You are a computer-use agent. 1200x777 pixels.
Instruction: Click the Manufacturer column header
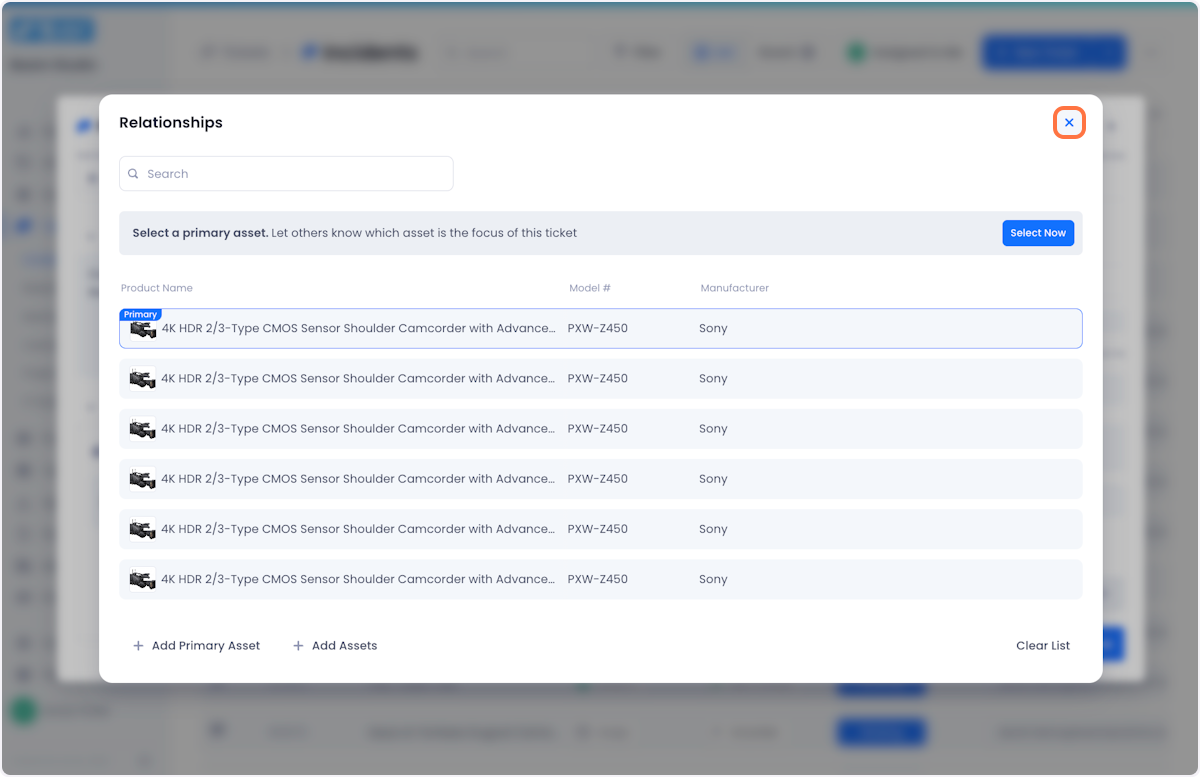[735, 288]
